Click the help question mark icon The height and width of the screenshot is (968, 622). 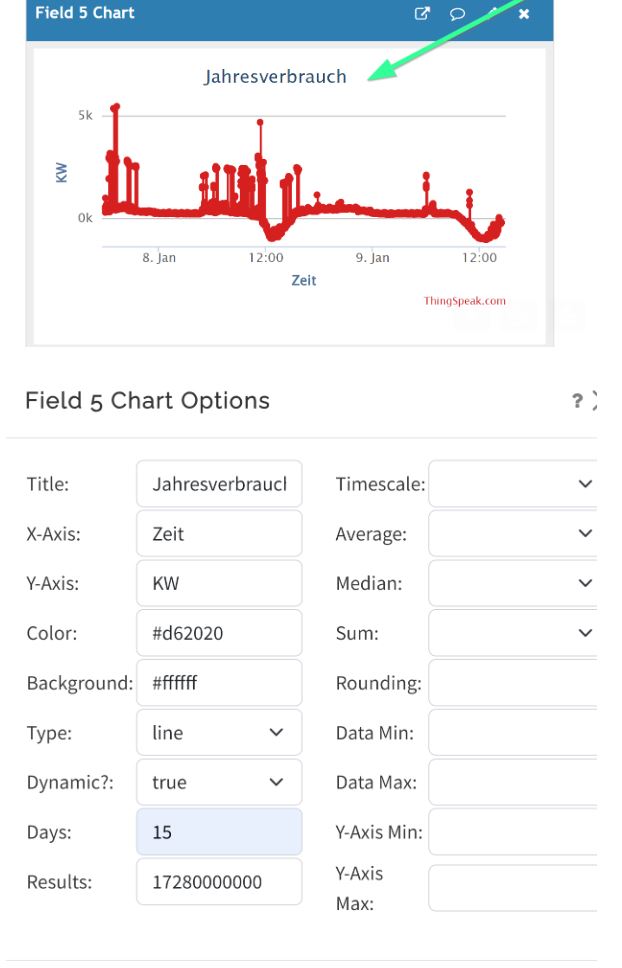point(577,401)
